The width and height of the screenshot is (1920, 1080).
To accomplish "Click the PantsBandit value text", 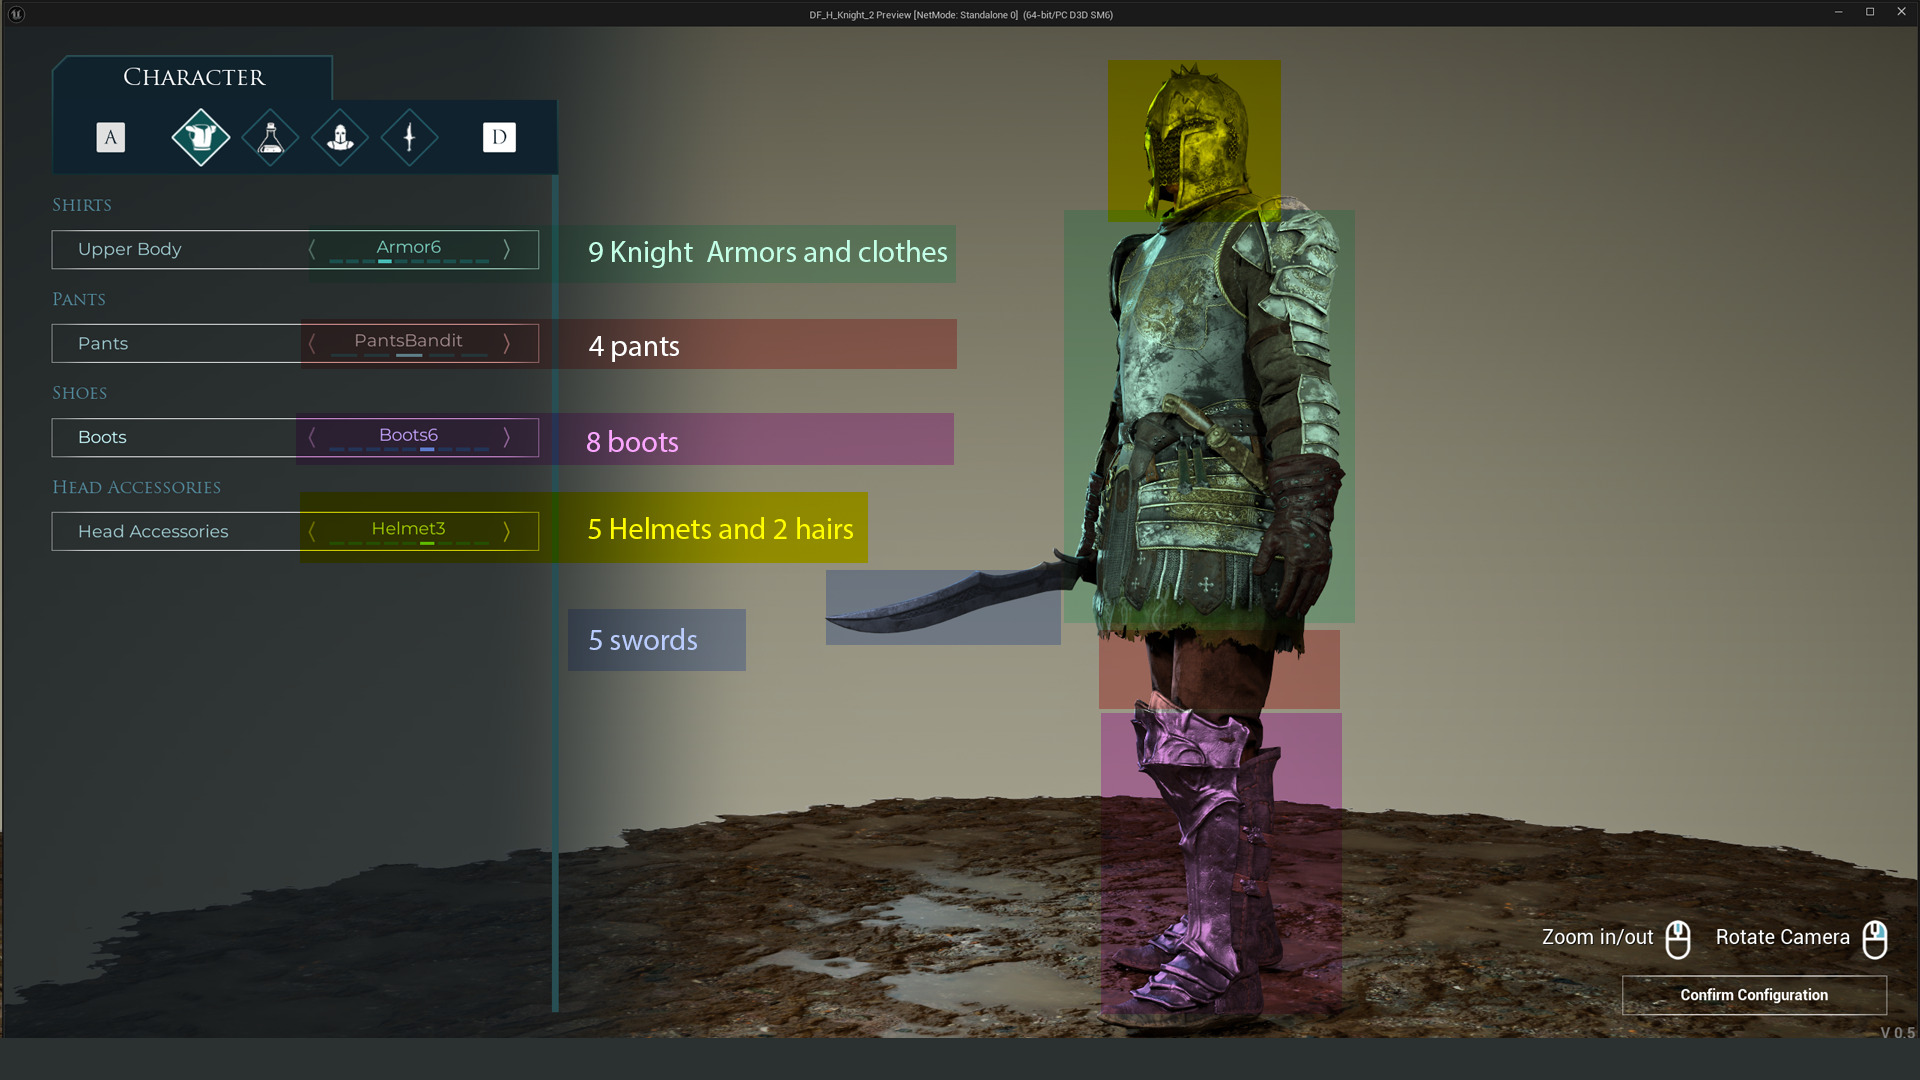I will 408,340.
